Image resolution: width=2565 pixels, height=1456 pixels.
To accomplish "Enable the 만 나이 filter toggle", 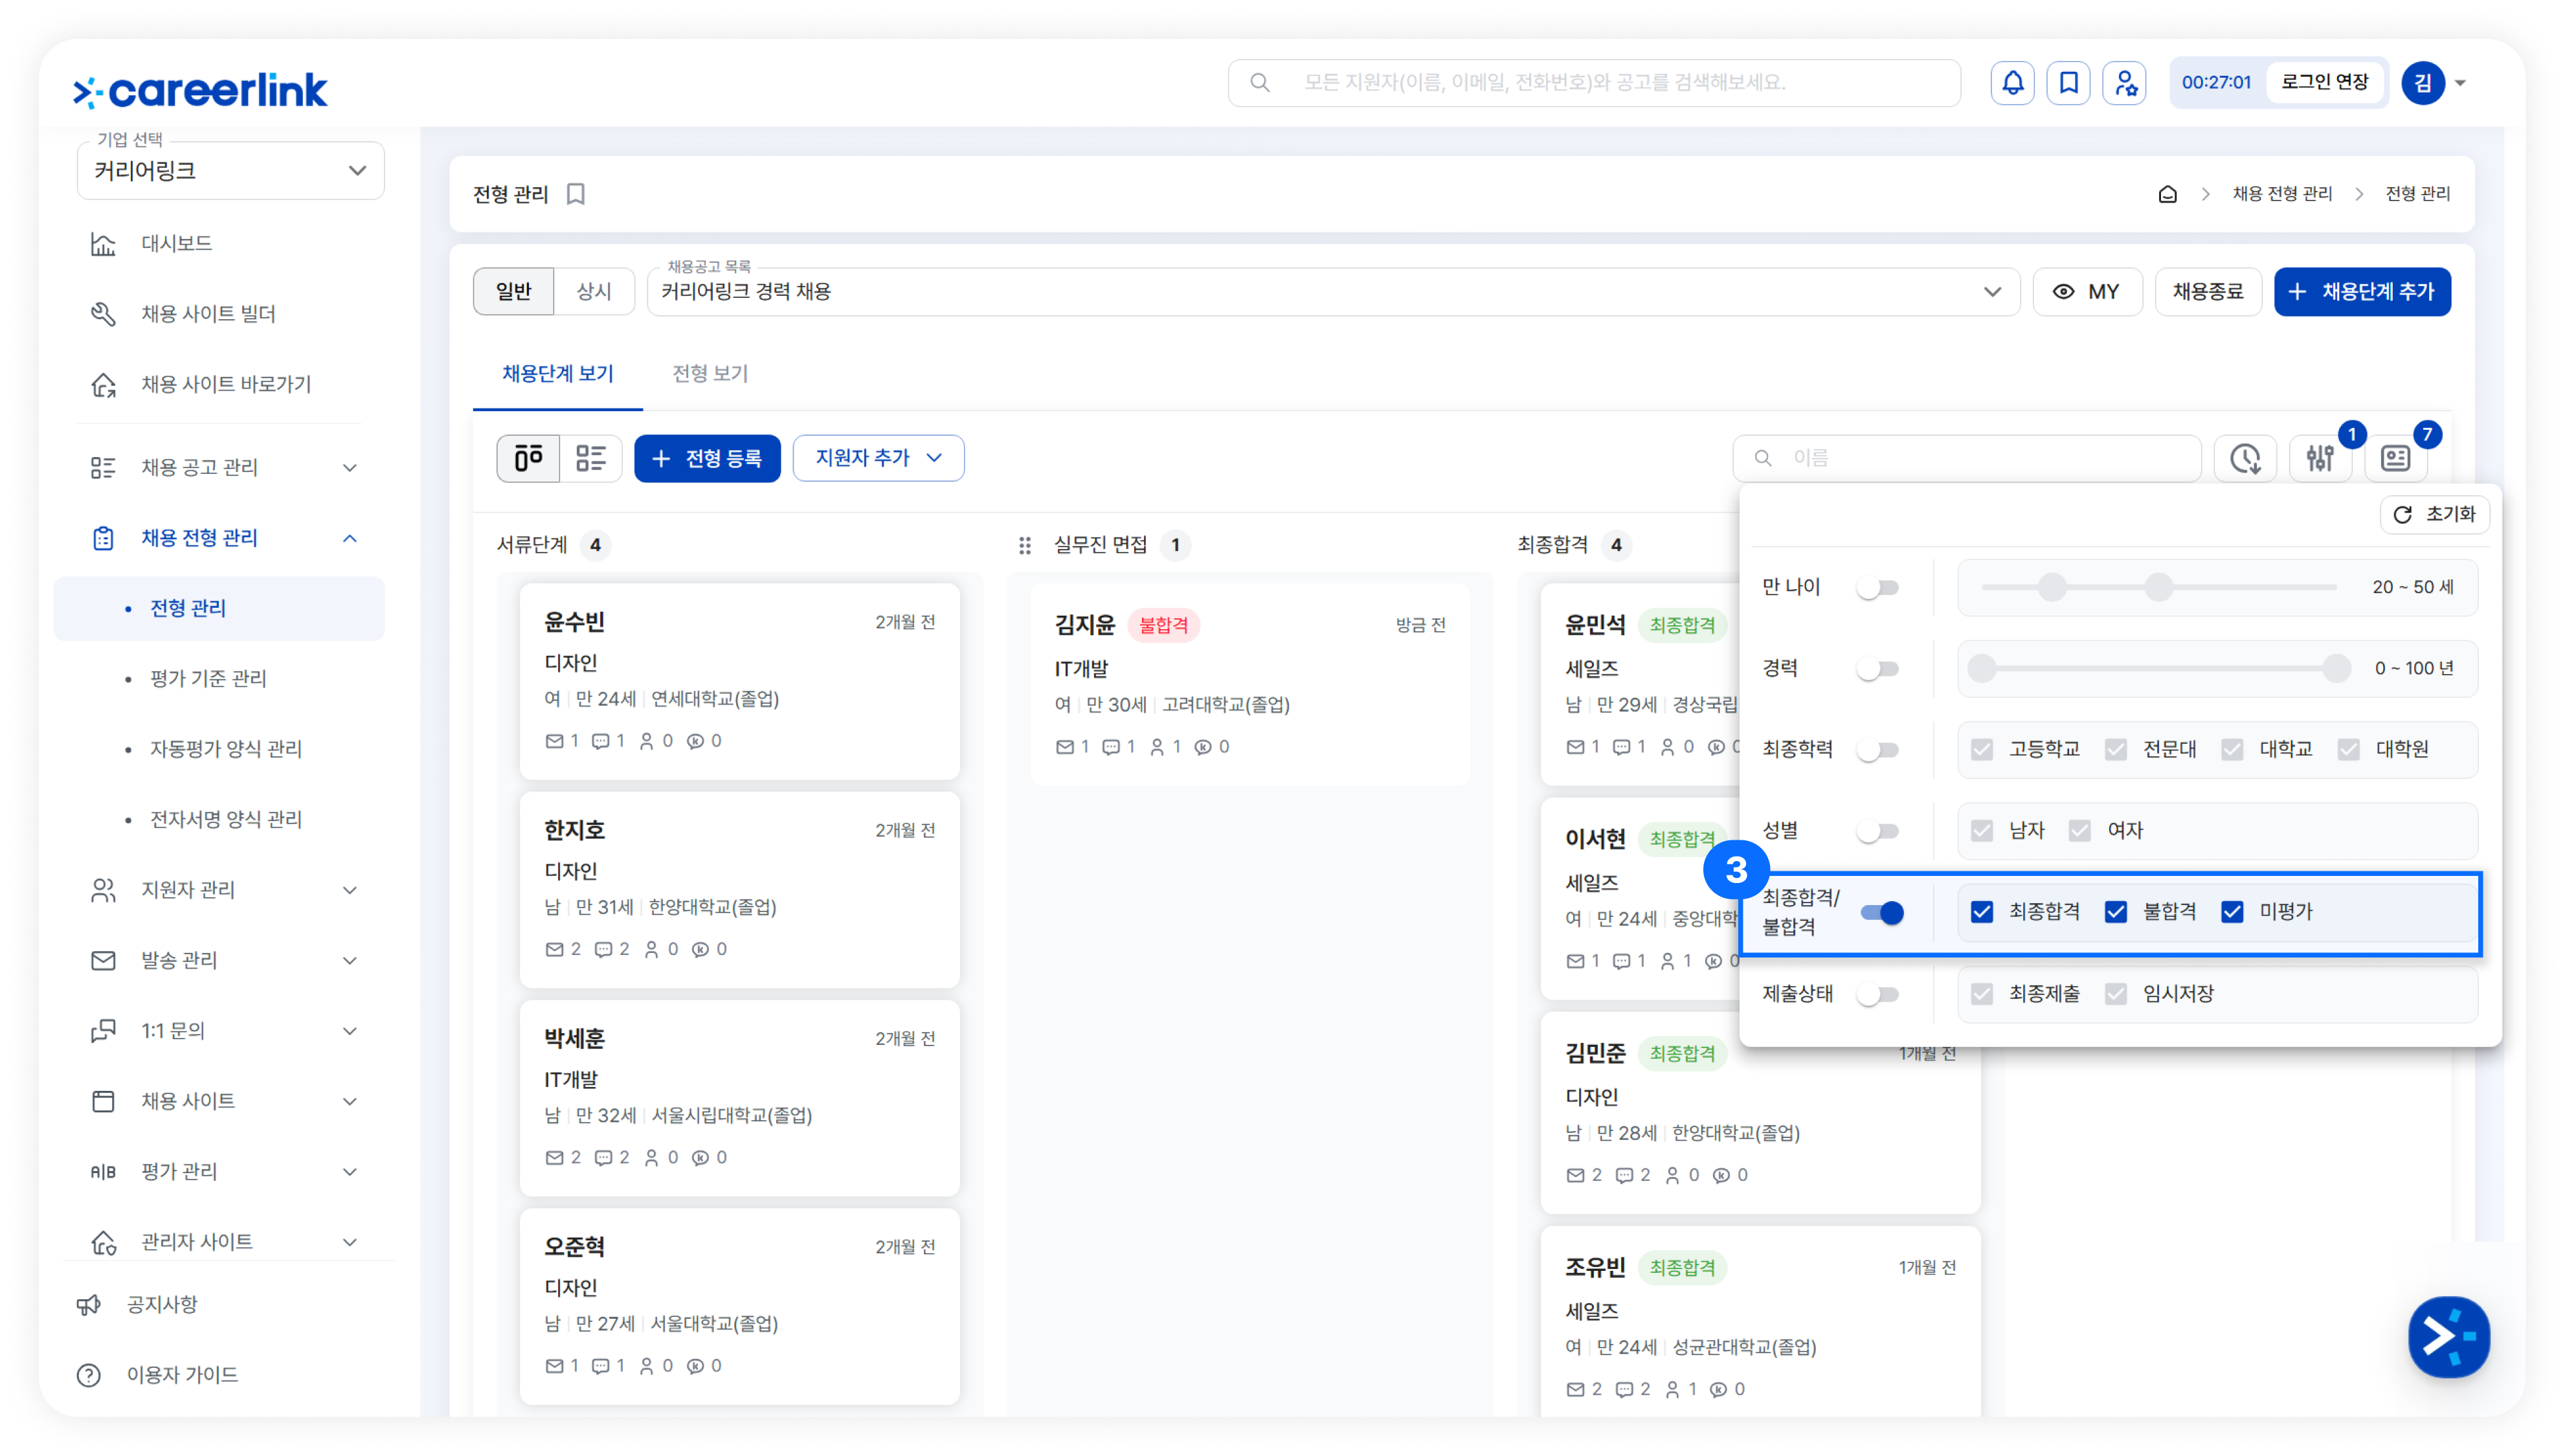I will click(1878, 587).
